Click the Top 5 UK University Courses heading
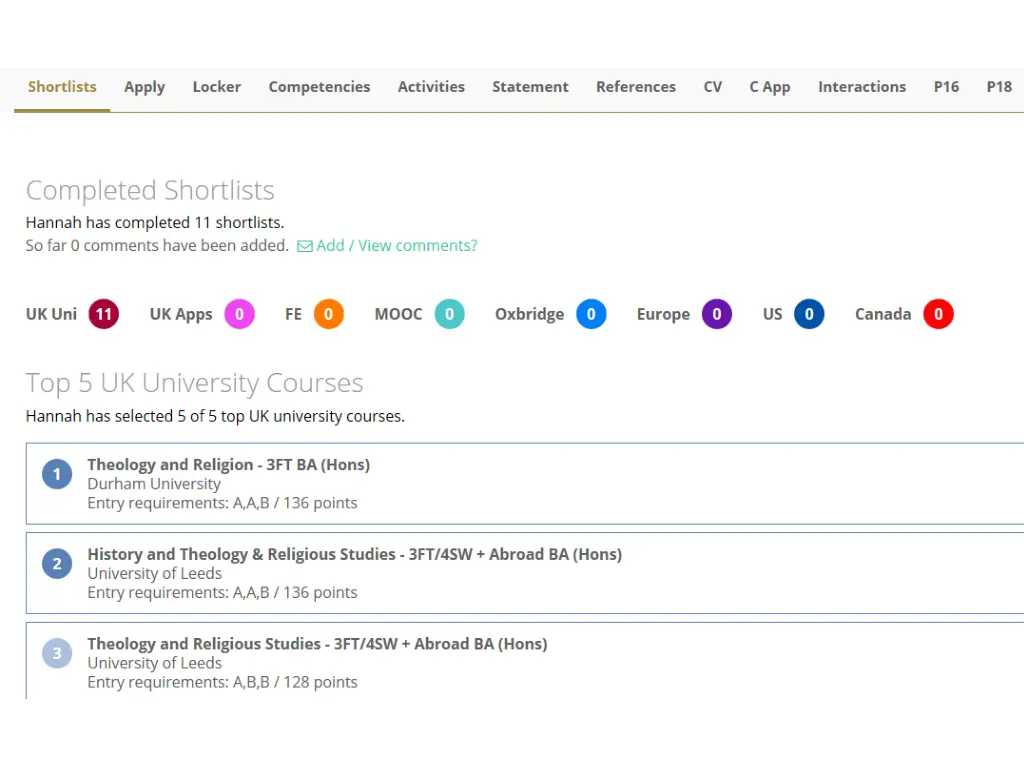 (x=195, y=383)
